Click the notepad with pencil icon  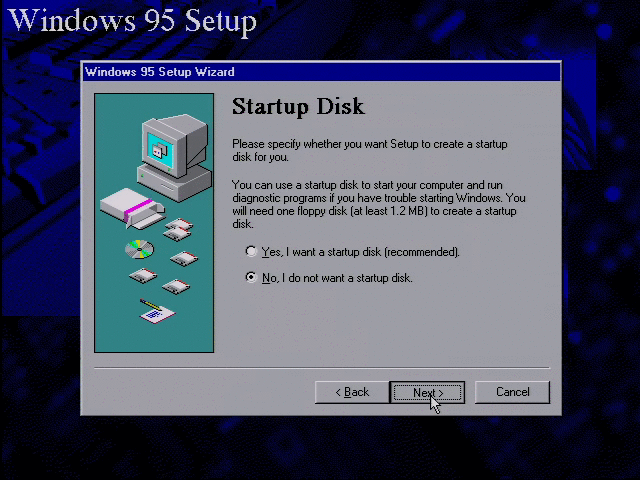[x=157, y=311]
